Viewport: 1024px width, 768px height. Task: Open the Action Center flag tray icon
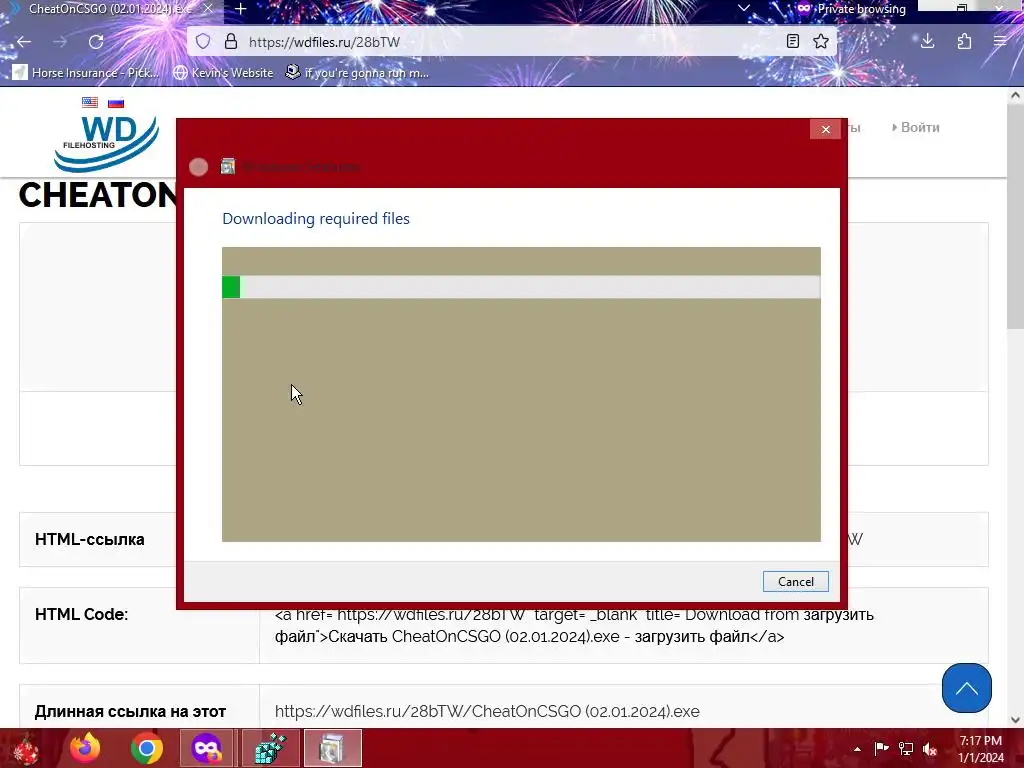[881, 748]
